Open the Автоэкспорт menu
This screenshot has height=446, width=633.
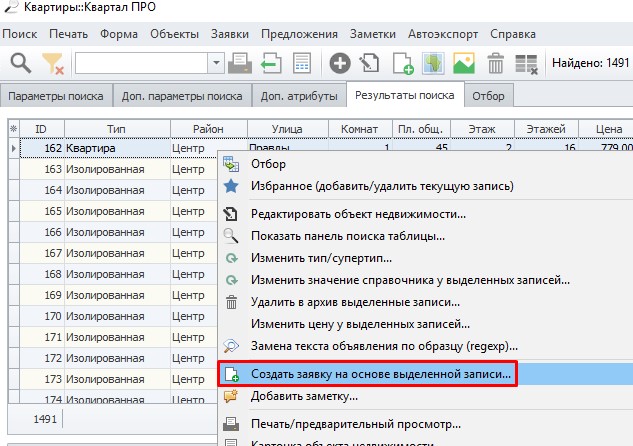(x=443, y=34)
